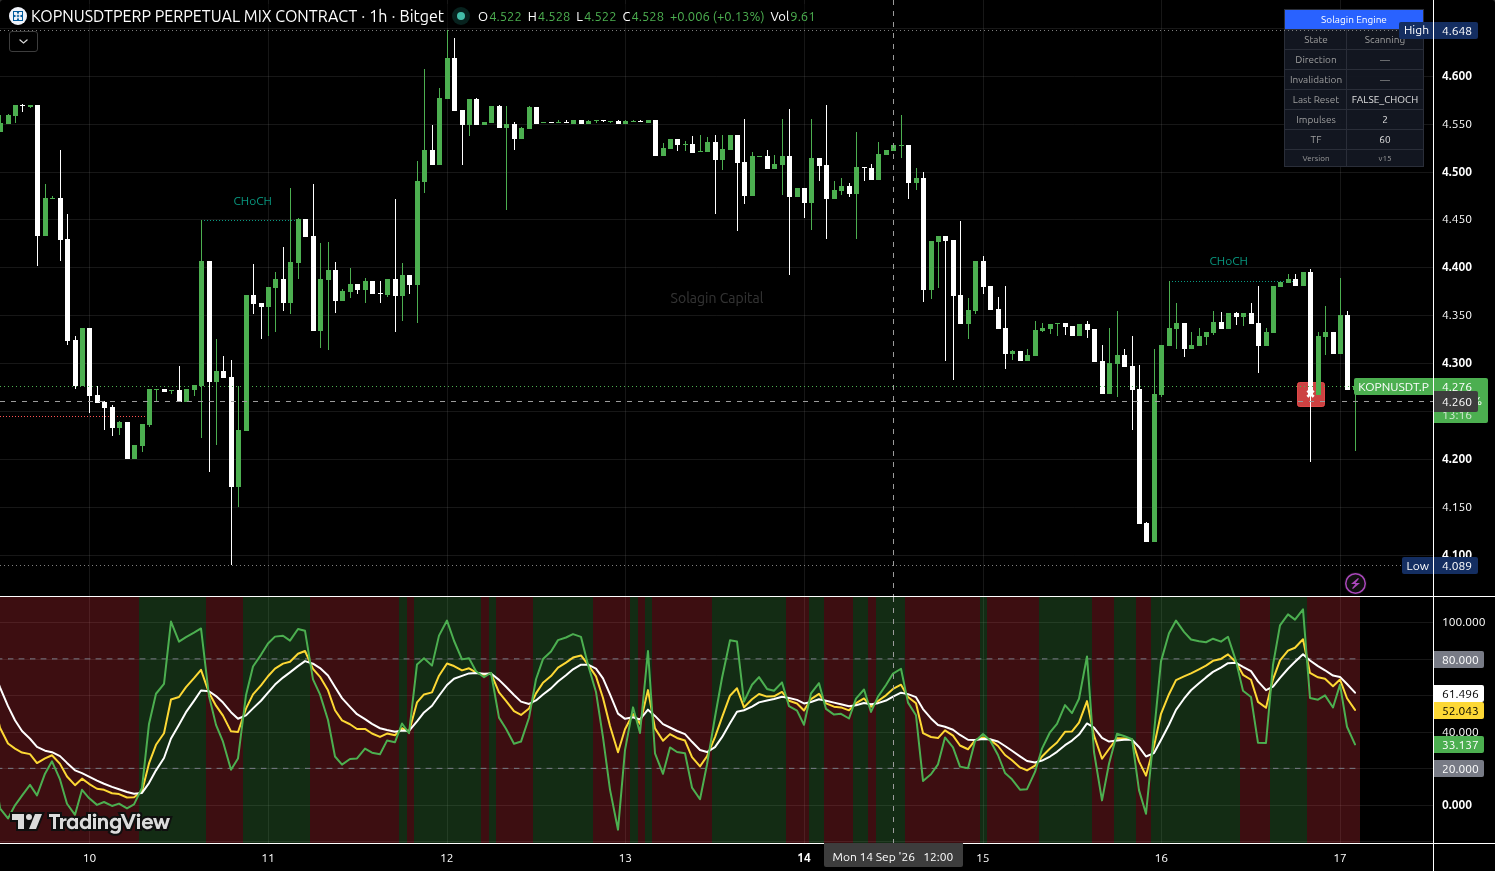
Task: Click the Version table cell
Action: (1315, 158)
